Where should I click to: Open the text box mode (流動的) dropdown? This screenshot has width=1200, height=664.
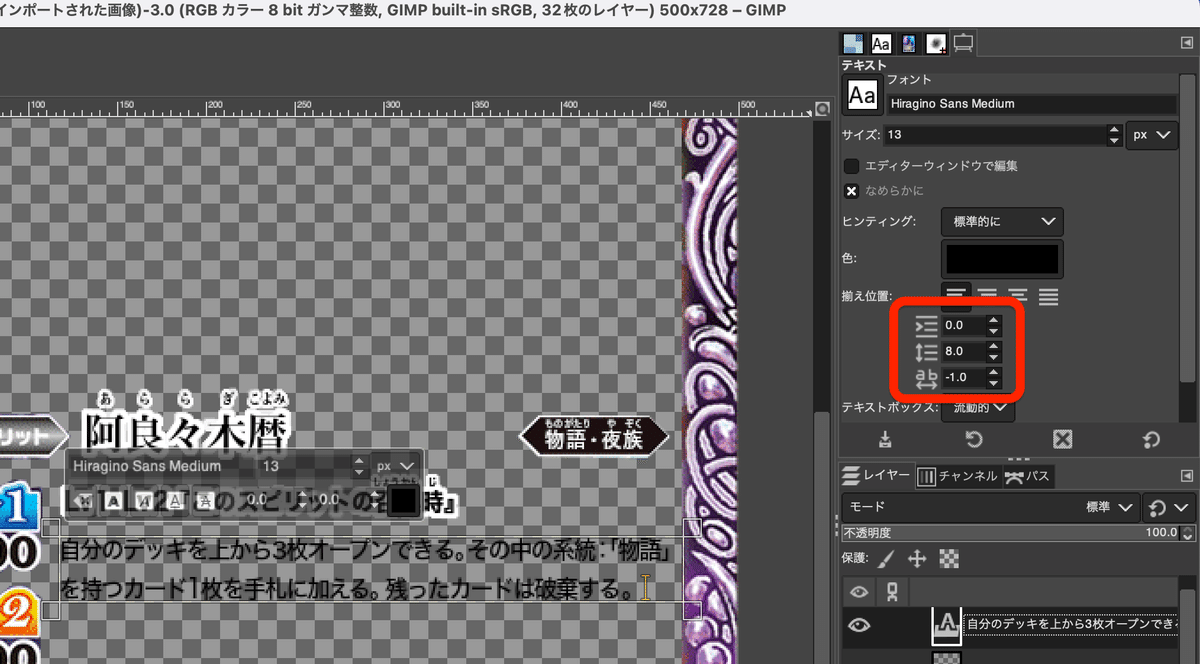(978, 408)
